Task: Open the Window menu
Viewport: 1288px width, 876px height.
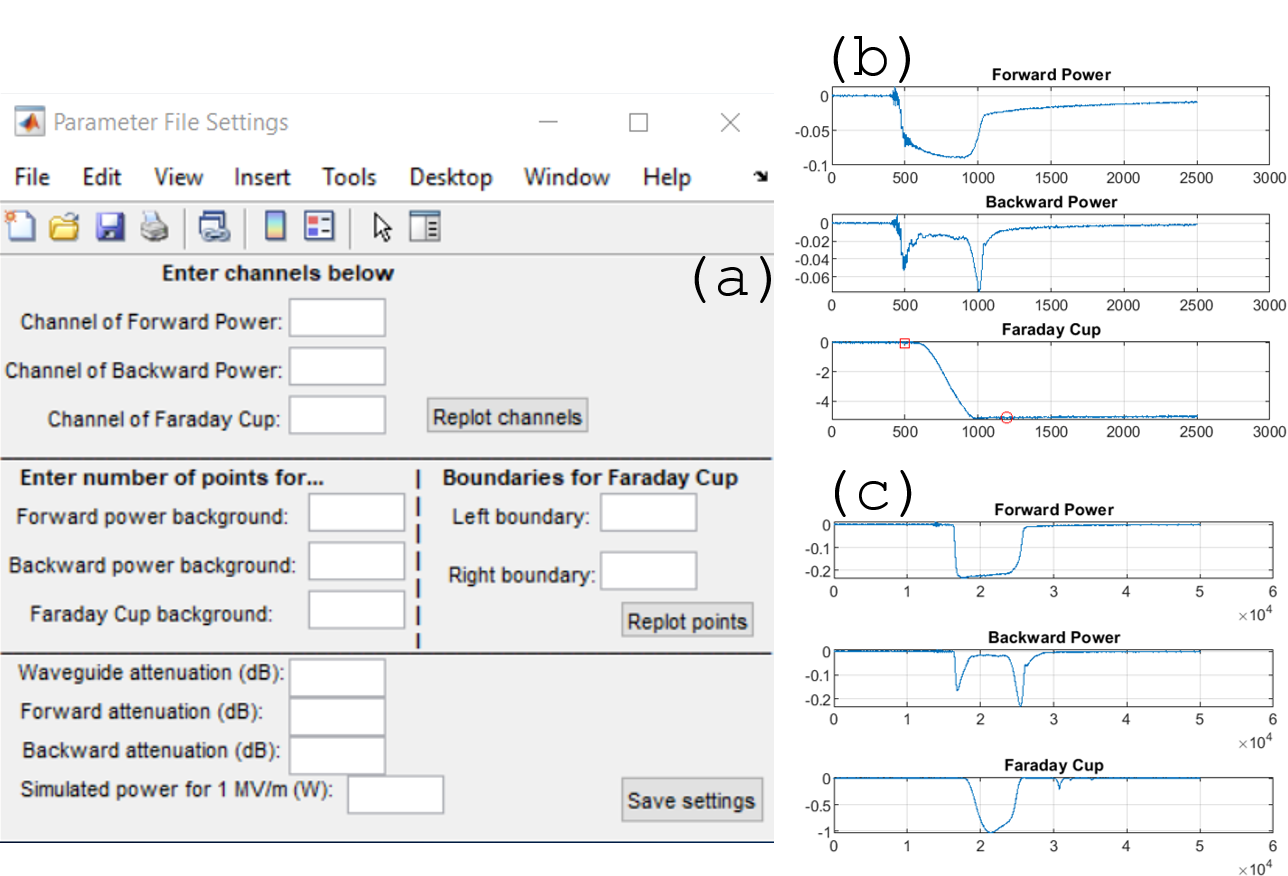Action: (567, 177)
